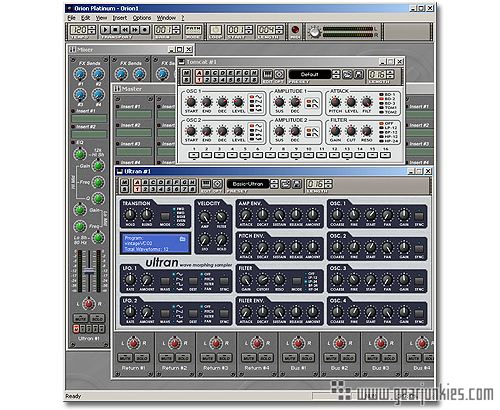The image size is (500, 410).
Task: Click the master volume knob beside level meters
Action: (x=315, y=32)
